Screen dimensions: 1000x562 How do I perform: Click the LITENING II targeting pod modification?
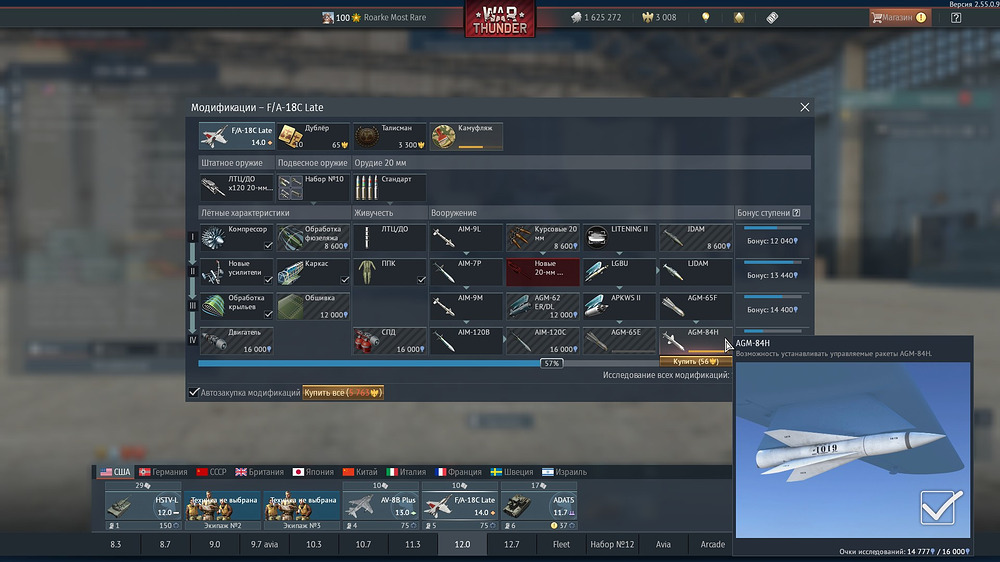pyautogui.click(x=620, y=237)
